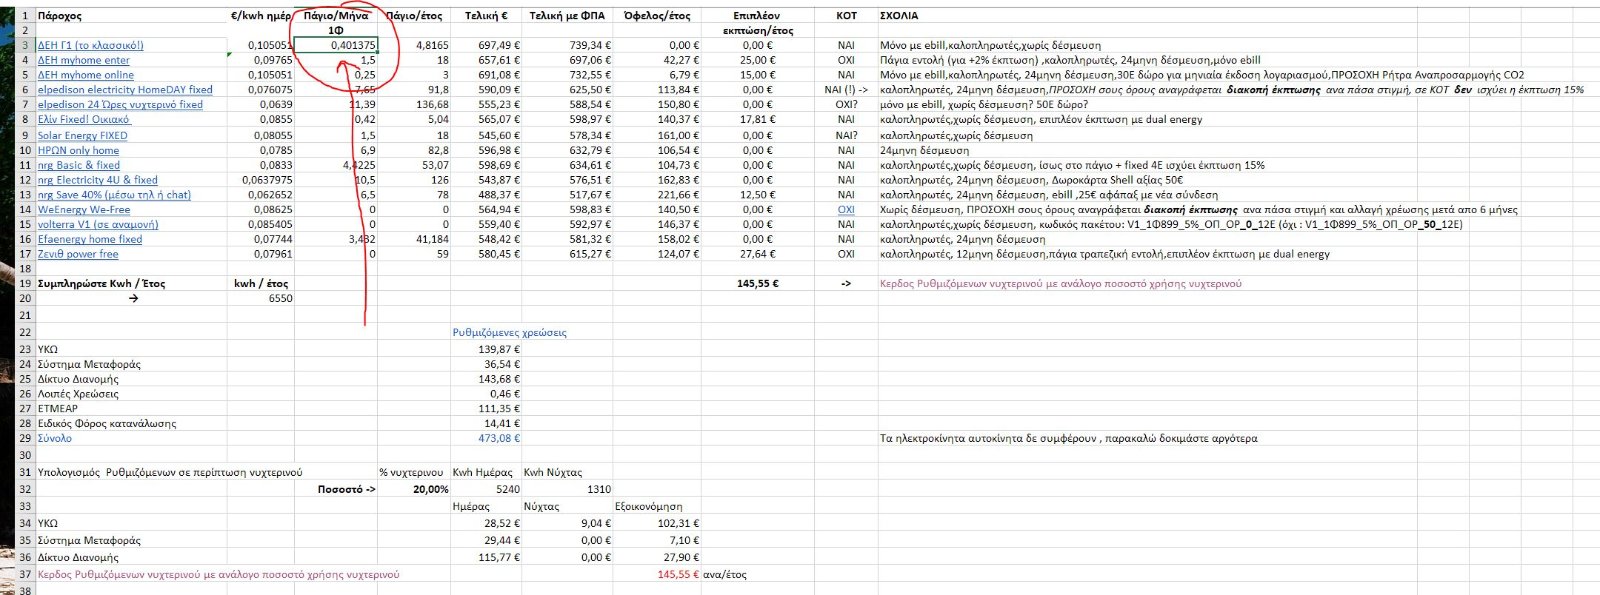Select row header 19

click(25, 284)
